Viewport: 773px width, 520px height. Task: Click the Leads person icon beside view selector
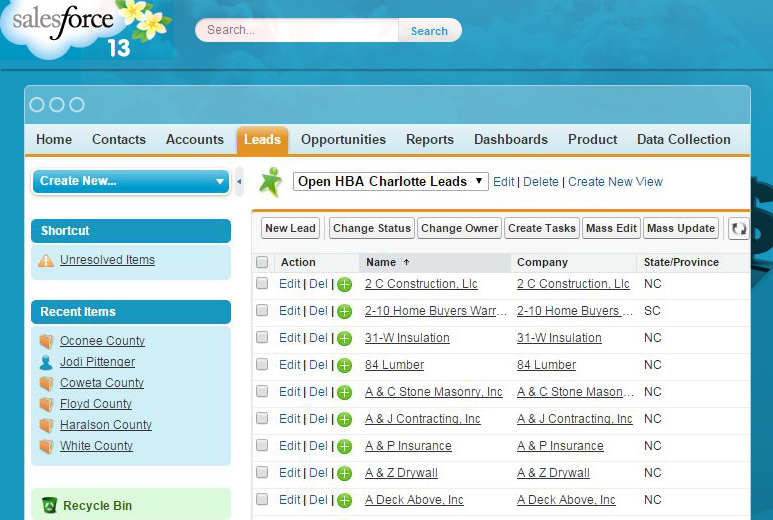tap(270, 182)
